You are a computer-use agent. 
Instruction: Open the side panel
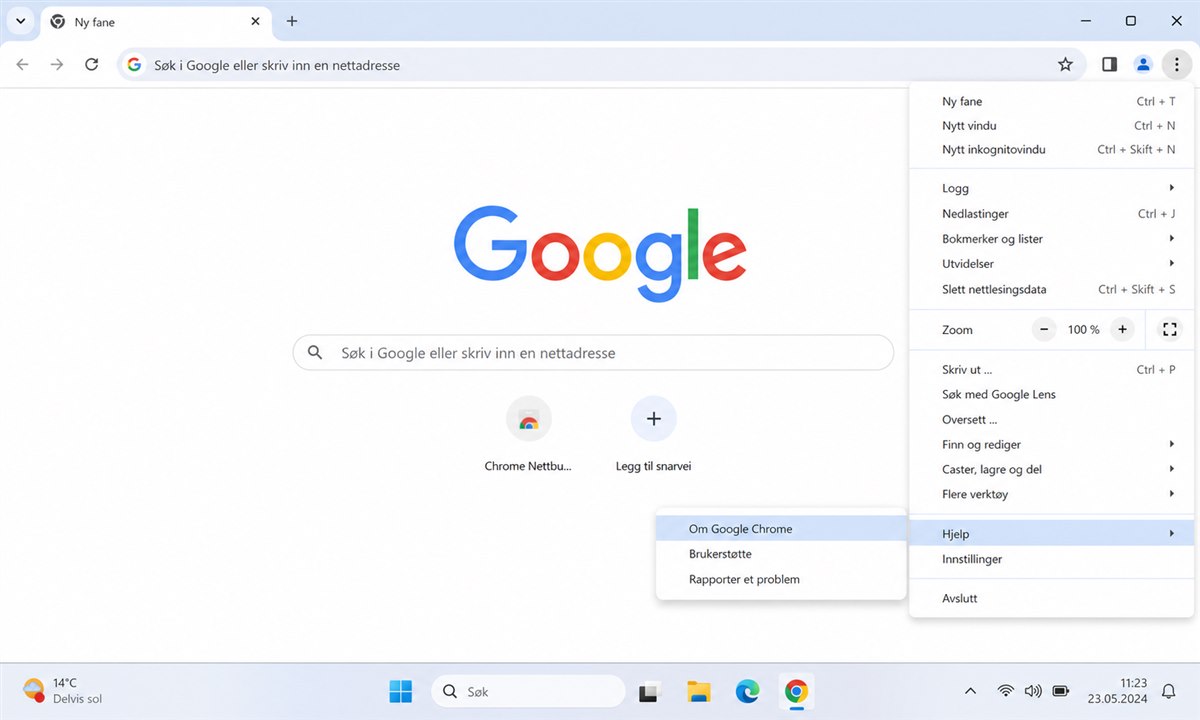coord(1109,65)
